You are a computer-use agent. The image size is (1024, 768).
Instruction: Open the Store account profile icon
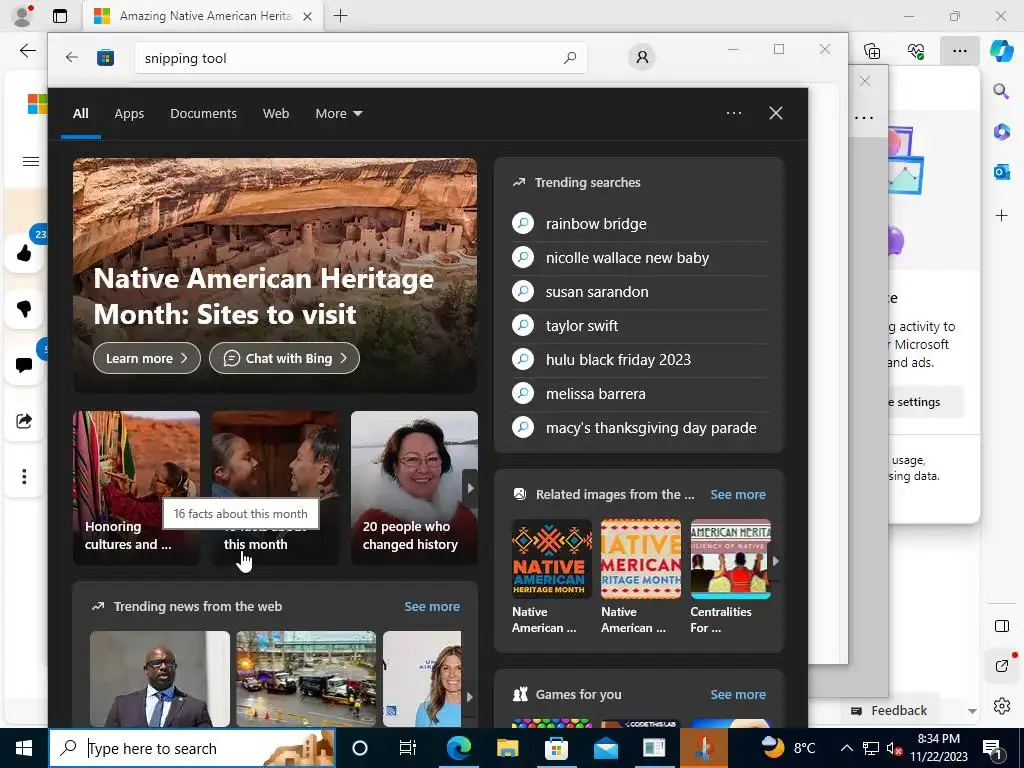pyautogui.click(x=642, y=57)
